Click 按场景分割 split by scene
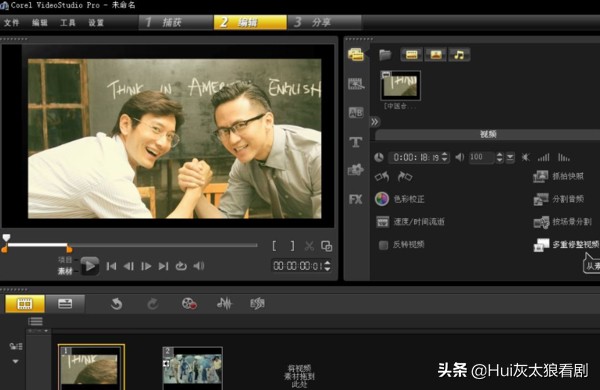 563,222
